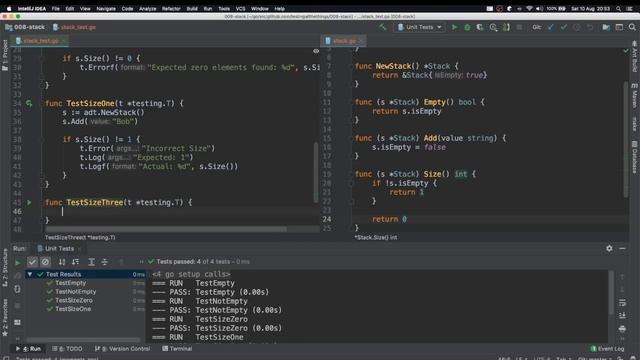Image resolution: width=640 pixels, height=360 pixels.
Task: Toggle show passed tests in Run panel
Action: [32, 262]
